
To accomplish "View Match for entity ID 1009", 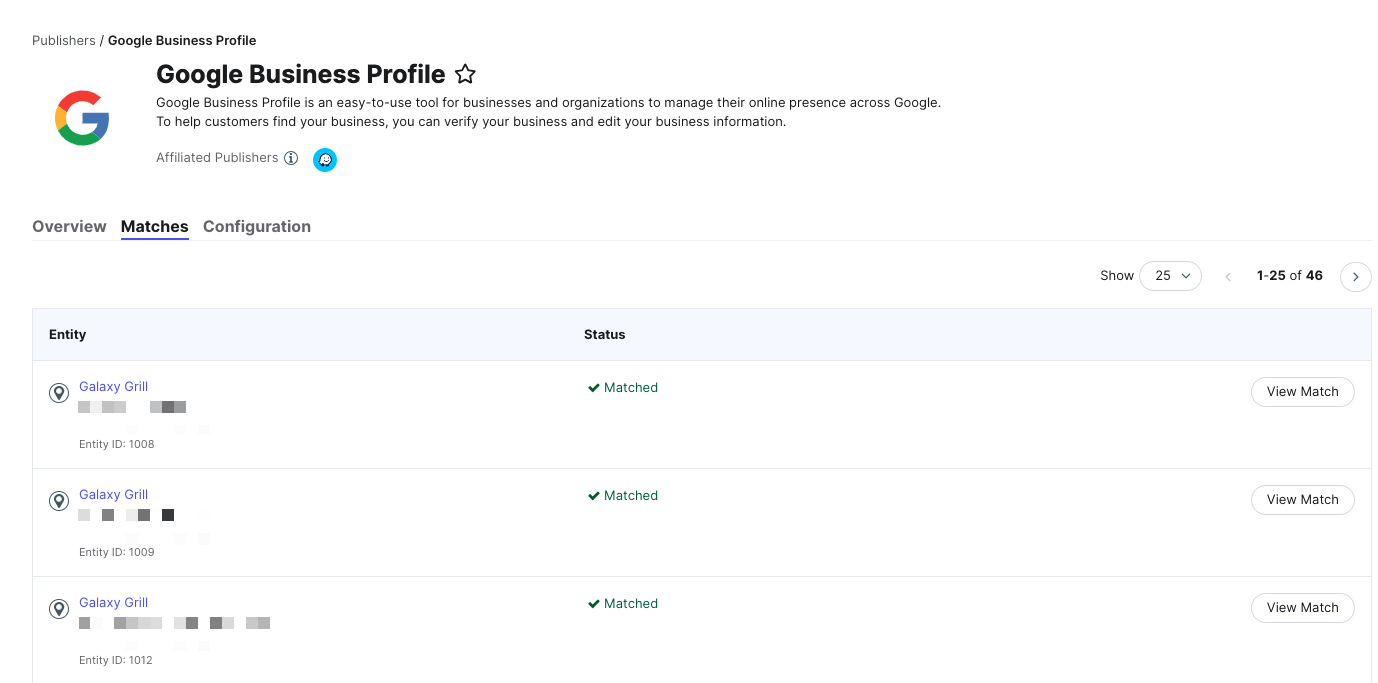I will (1302, 500).
